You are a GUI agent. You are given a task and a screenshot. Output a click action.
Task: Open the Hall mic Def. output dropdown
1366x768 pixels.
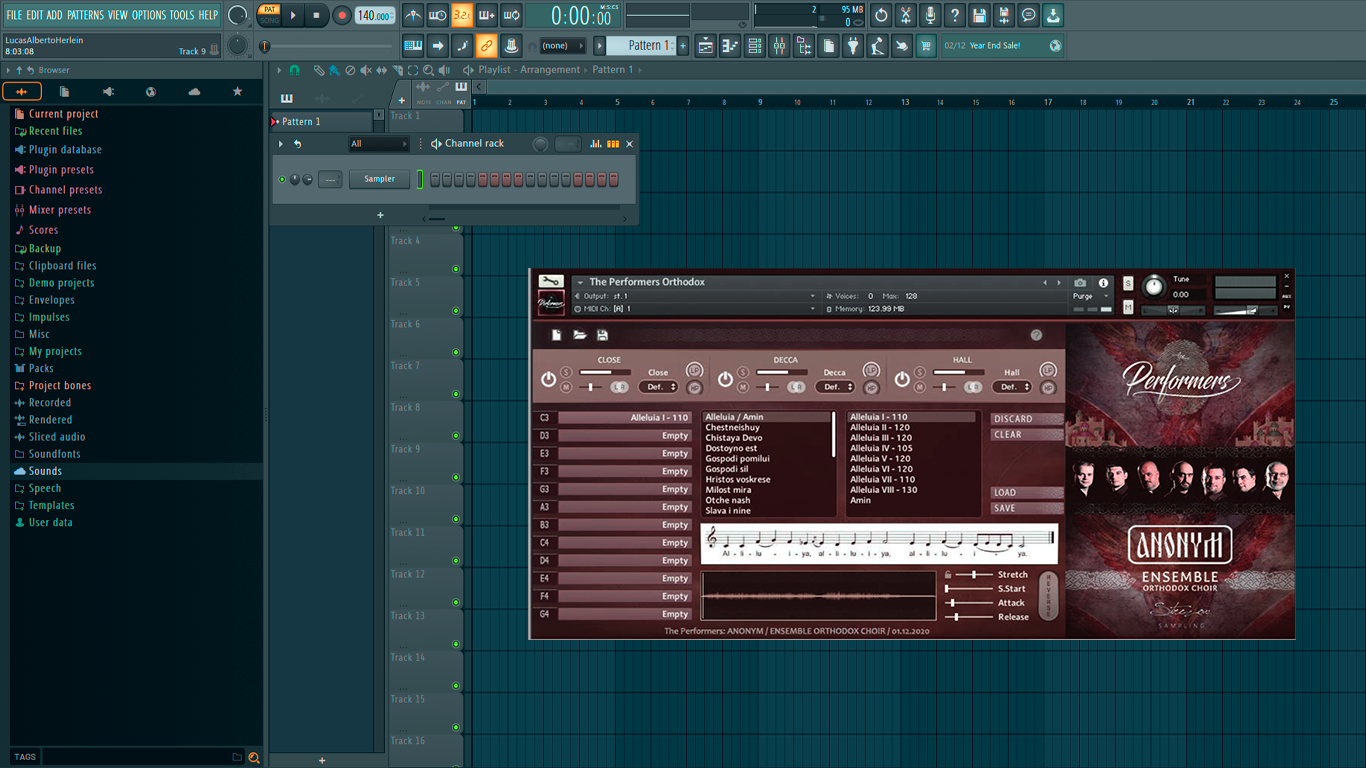coord(1012,387)
